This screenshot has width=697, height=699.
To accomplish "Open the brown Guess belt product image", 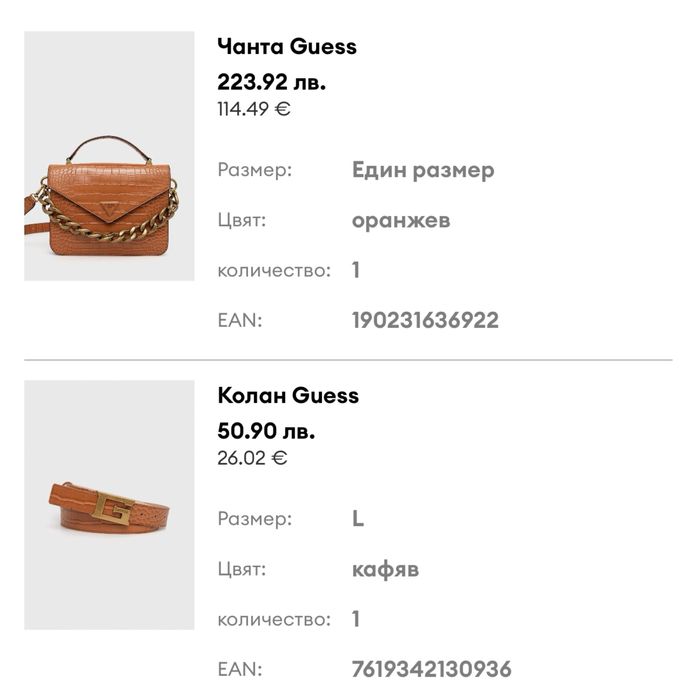I will (x=109, y=505).
